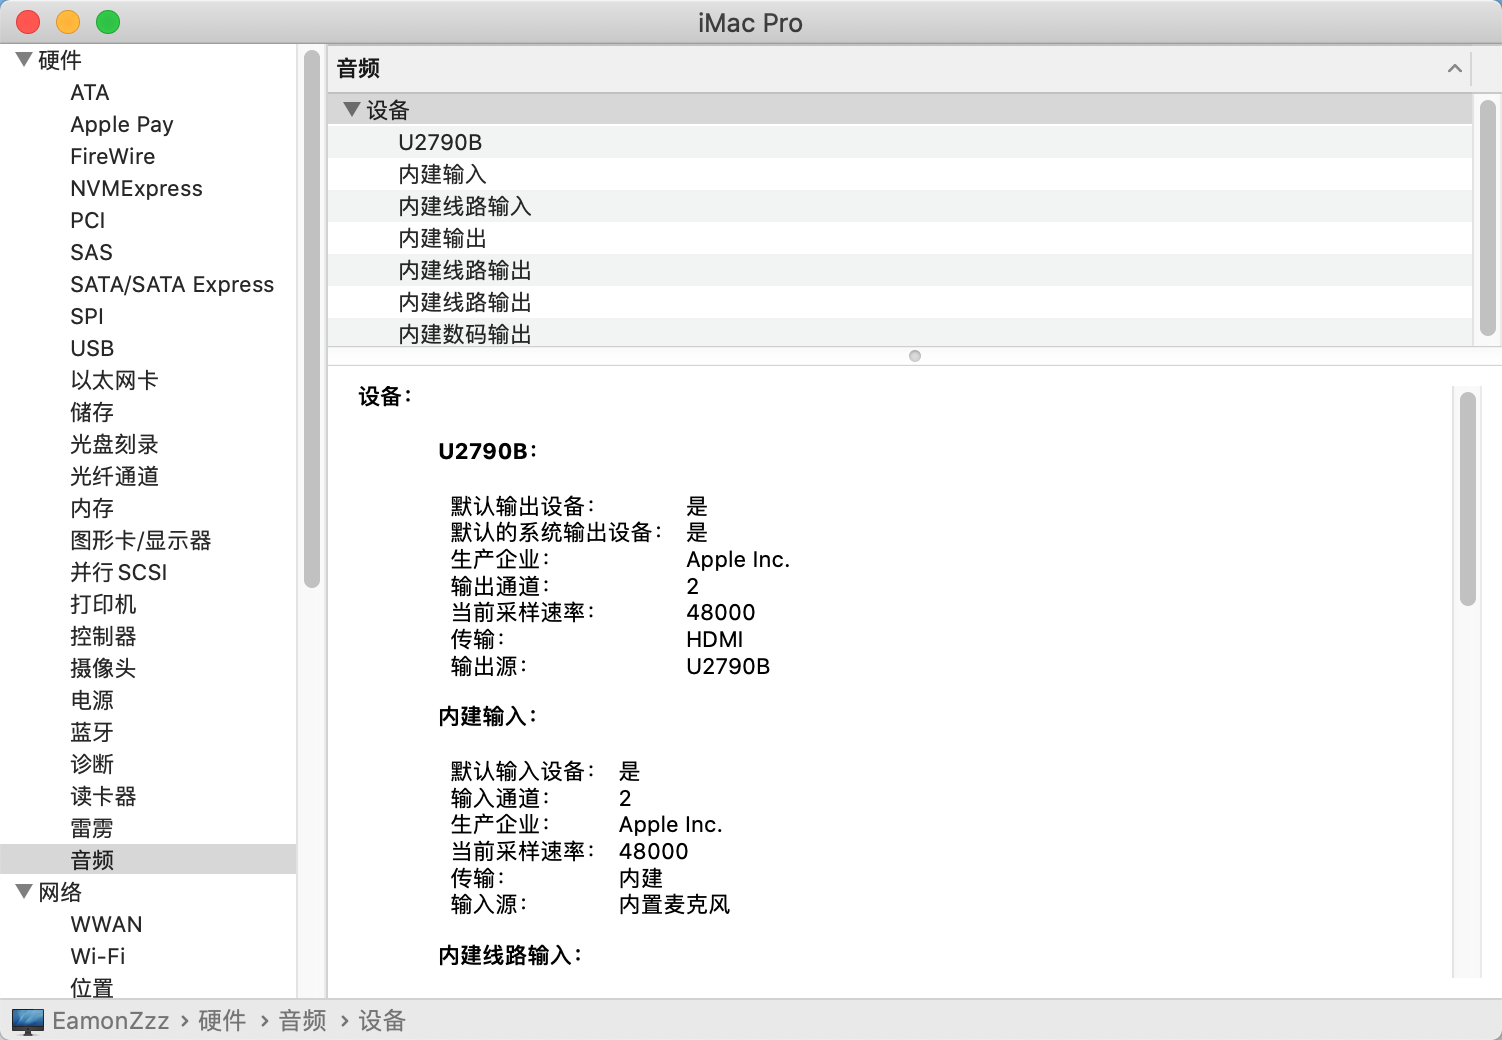Click the 内建线路输入 heading in details

510,956
